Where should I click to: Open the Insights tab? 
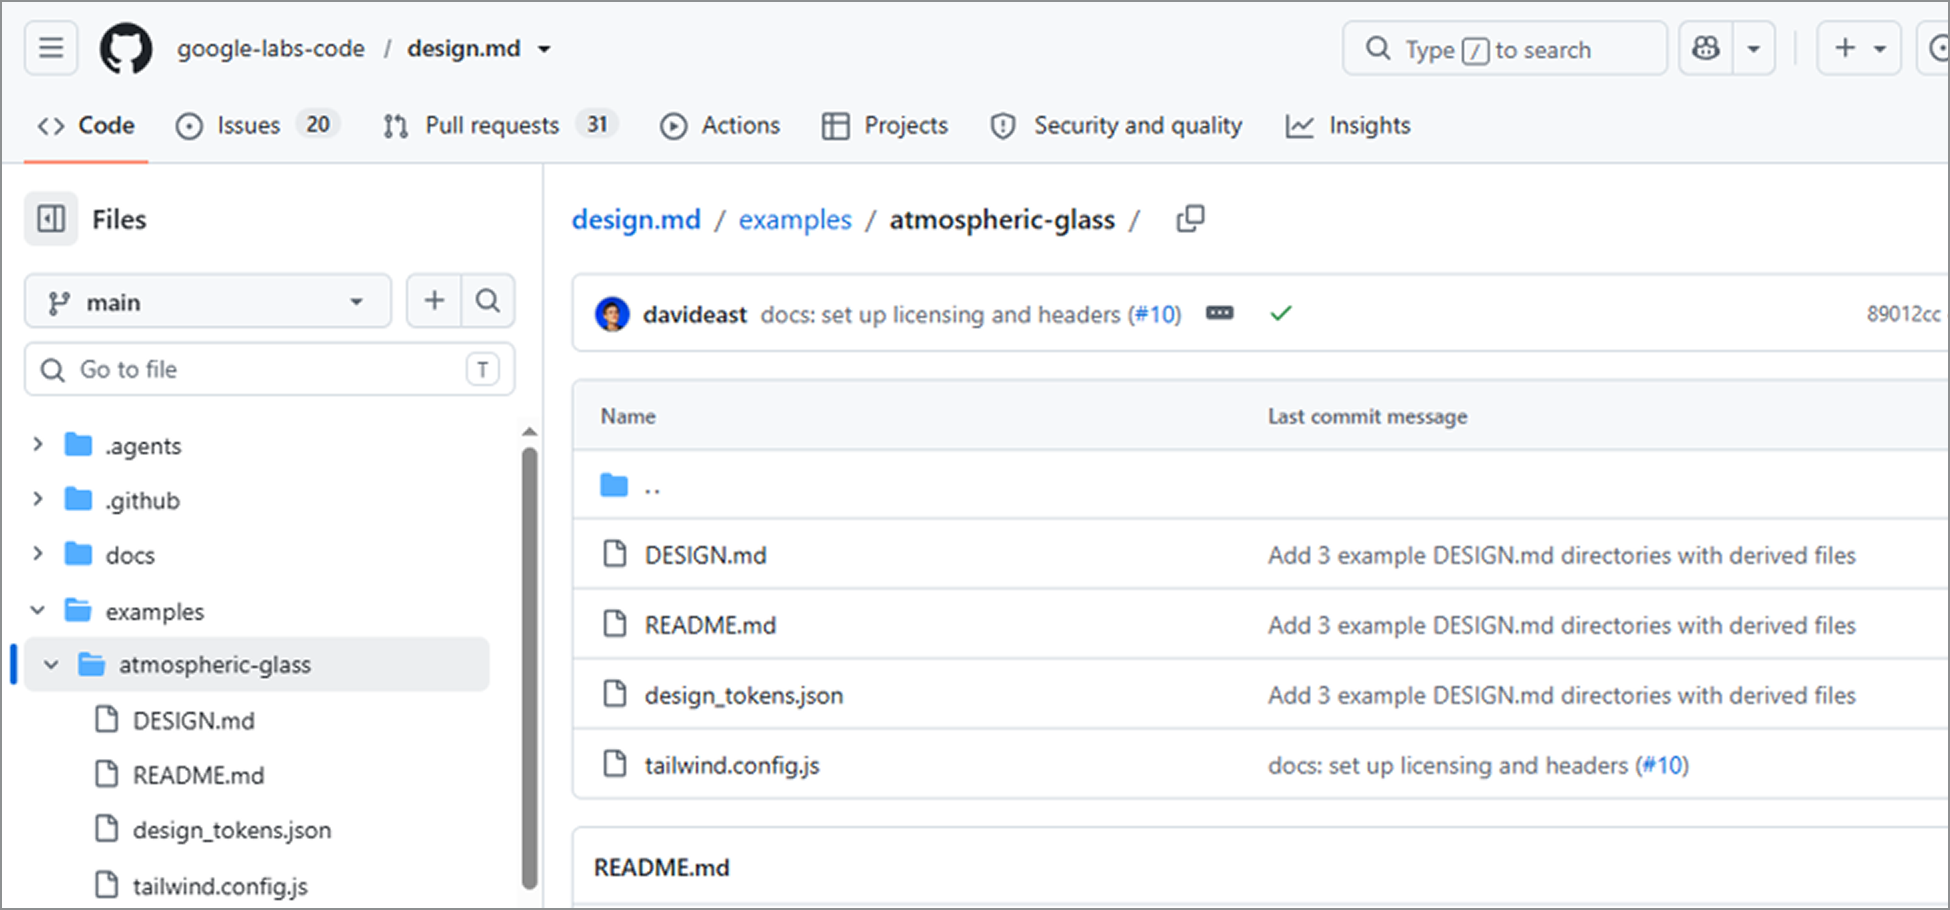[x=1348, y=125]
